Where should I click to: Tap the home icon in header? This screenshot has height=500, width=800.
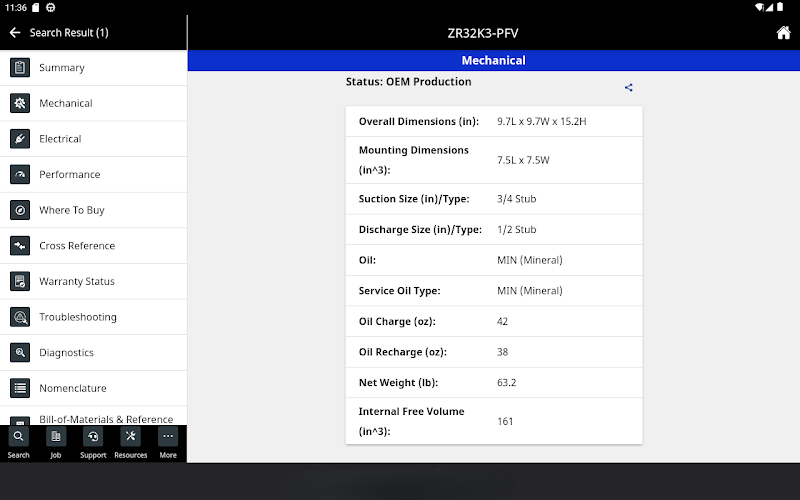pos(783,33)
